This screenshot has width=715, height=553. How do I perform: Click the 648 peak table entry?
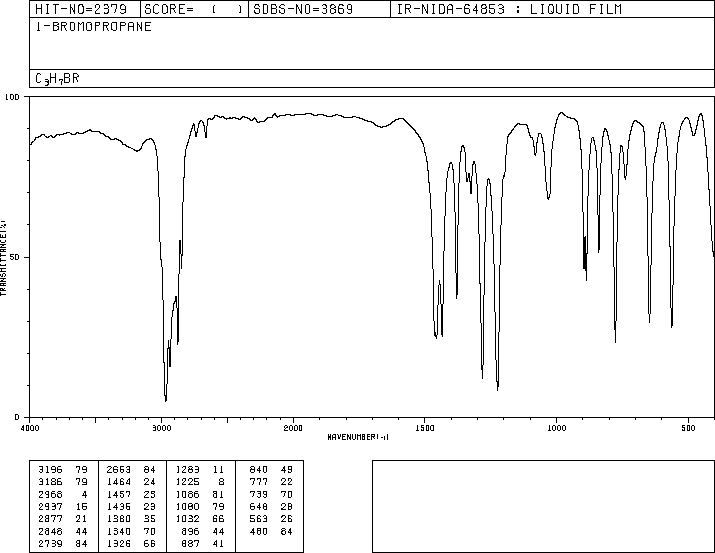(271, 506)
